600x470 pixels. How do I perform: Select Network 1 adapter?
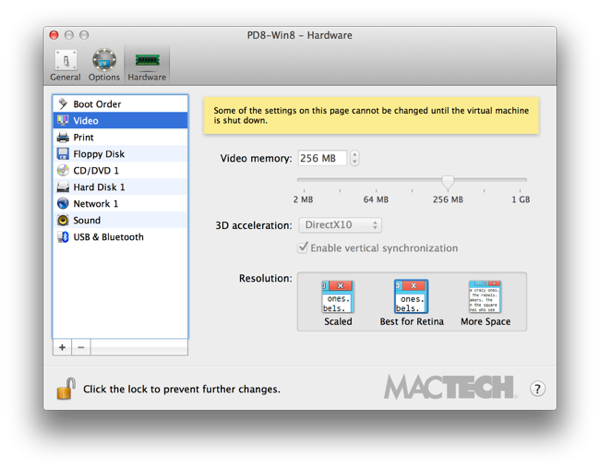click(95, 204)
